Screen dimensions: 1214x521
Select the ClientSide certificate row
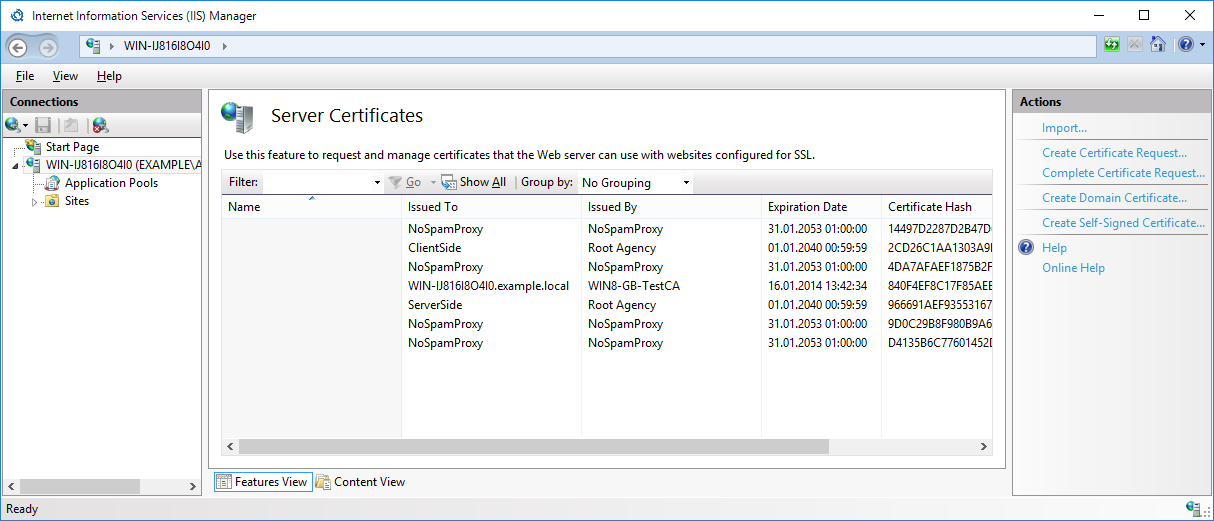click(x=607, y=248)
